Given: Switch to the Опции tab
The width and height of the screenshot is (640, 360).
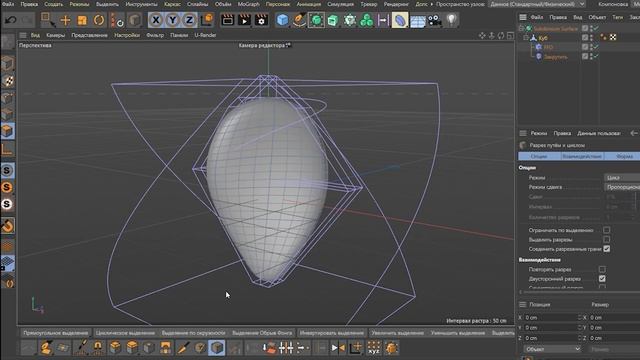Looking at the screenshot, I should pyautogui.click(x=539, y=156).
